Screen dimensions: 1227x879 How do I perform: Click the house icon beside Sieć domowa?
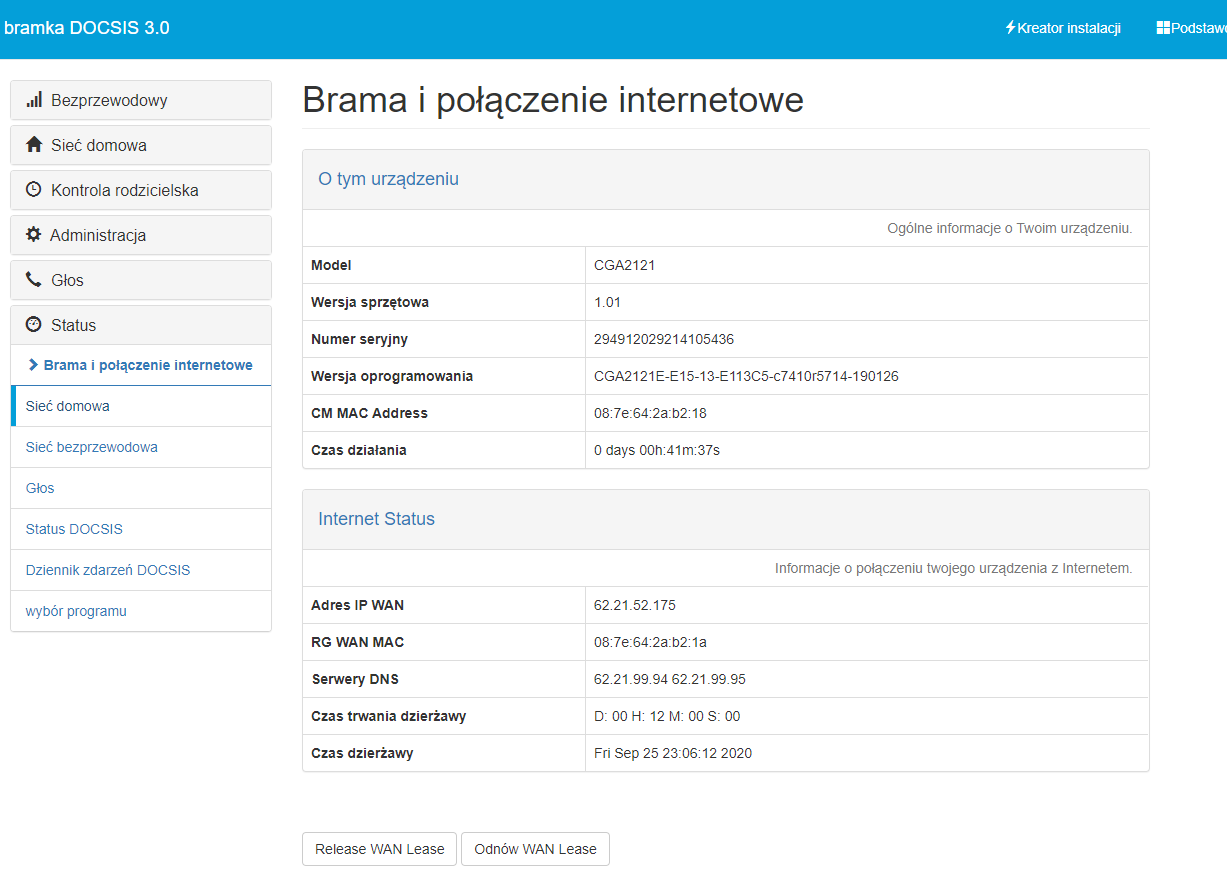tap(34, 145)
